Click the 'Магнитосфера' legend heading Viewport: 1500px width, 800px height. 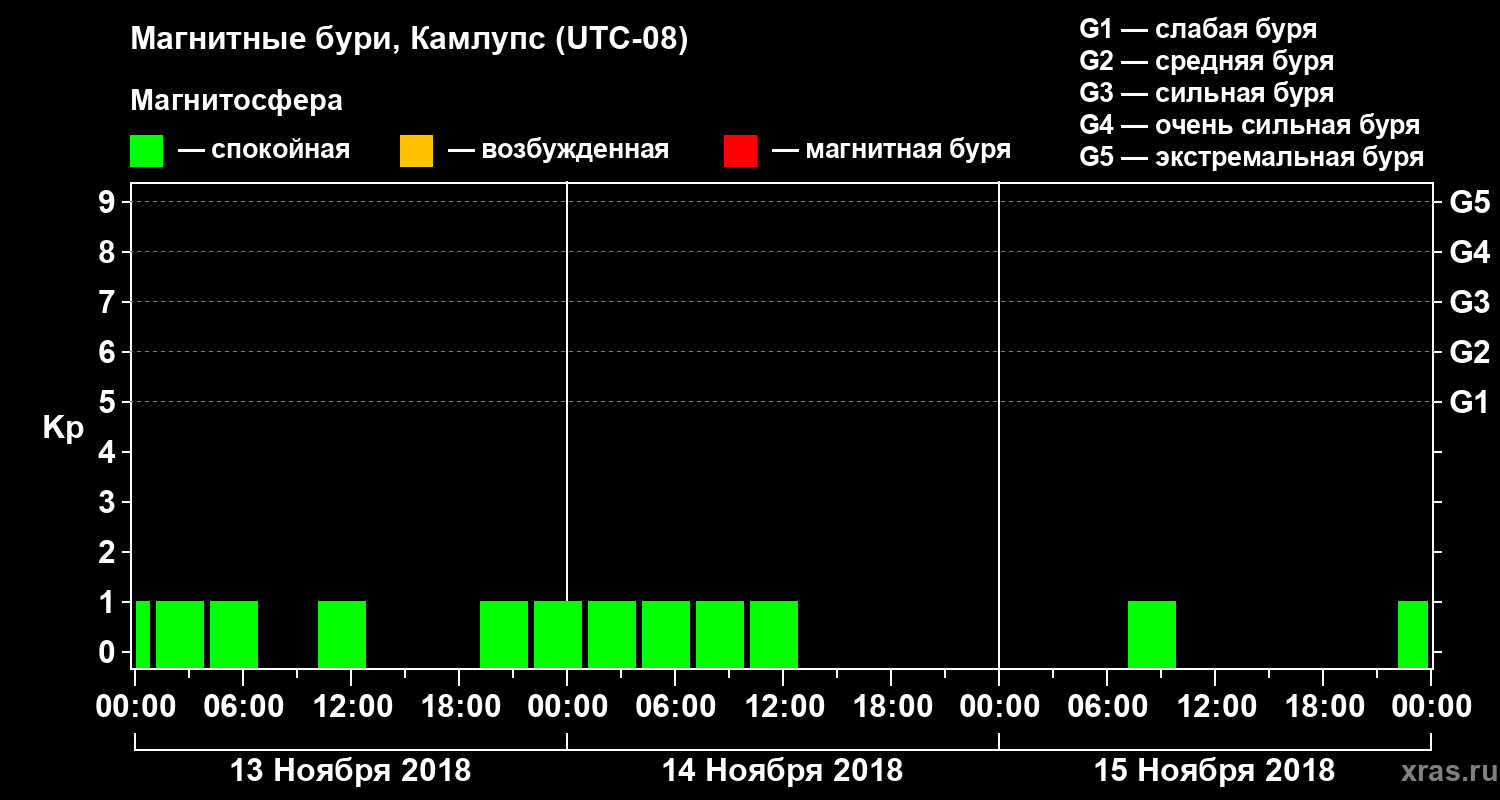236,101
